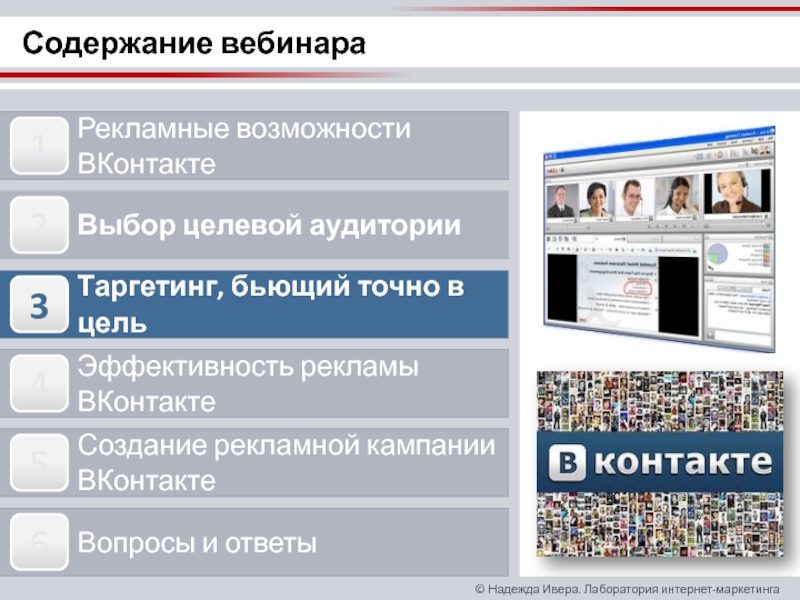The height and width of the screenshot is (600, 800).
Task: Select 'Выбор целевой аудитории' item
Action: point(254,225)
